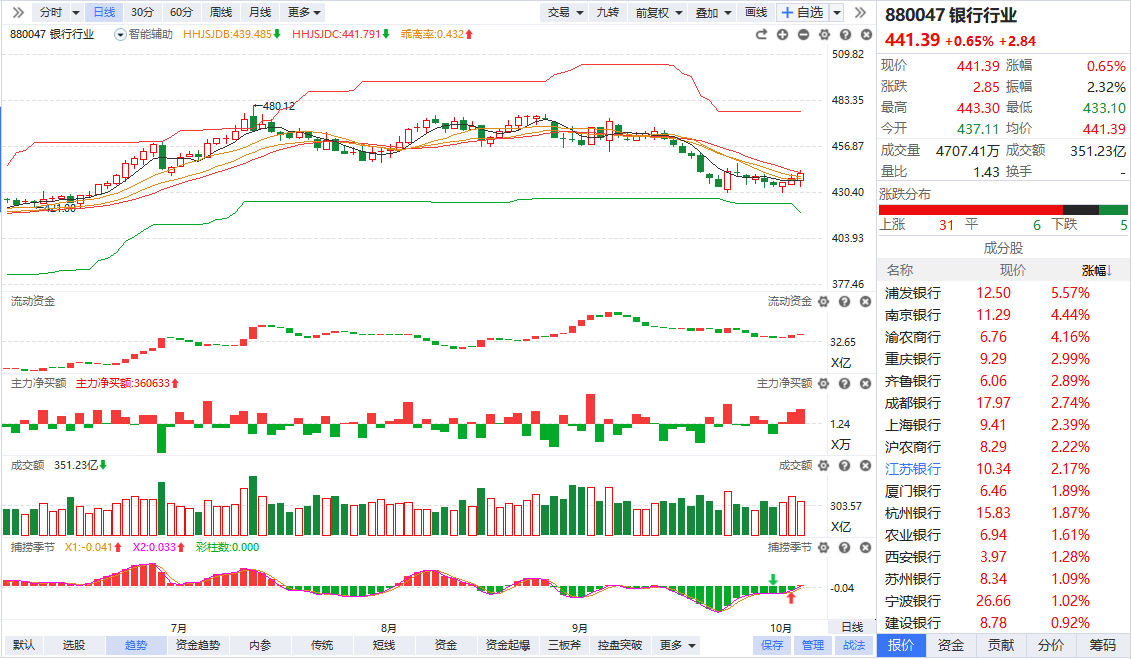Open the 前复权 adjustment dropdown
Screen dimensions: 1131x659
(660, 12)
